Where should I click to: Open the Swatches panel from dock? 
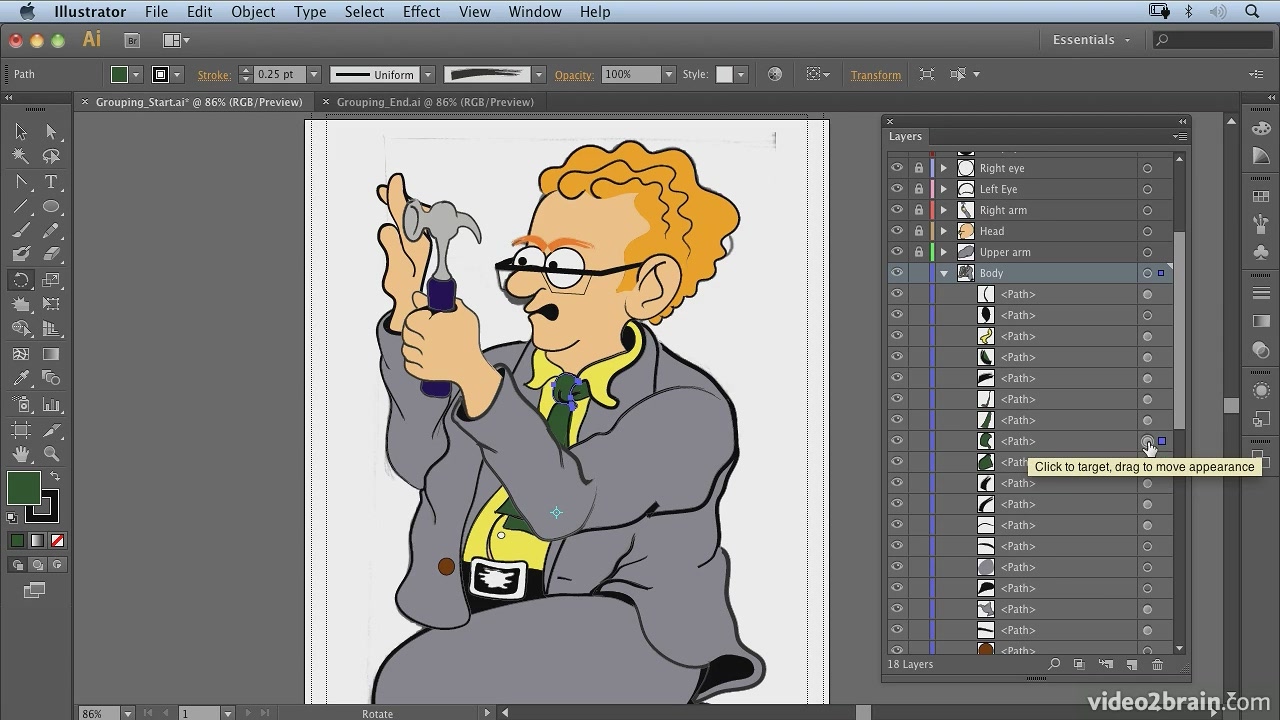point(1261,195)
